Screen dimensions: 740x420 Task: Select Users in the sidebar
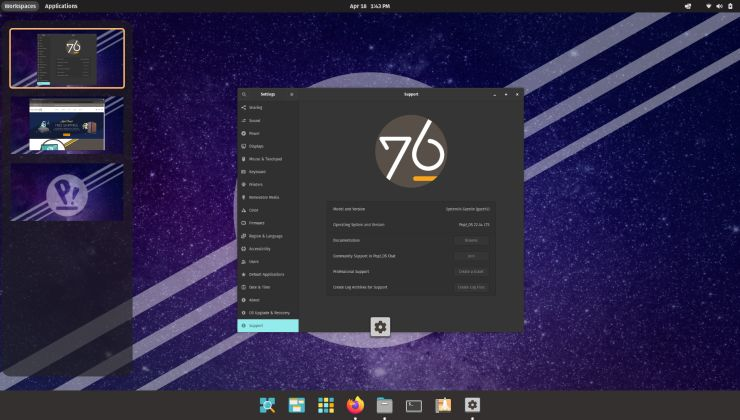click(268, 261)
